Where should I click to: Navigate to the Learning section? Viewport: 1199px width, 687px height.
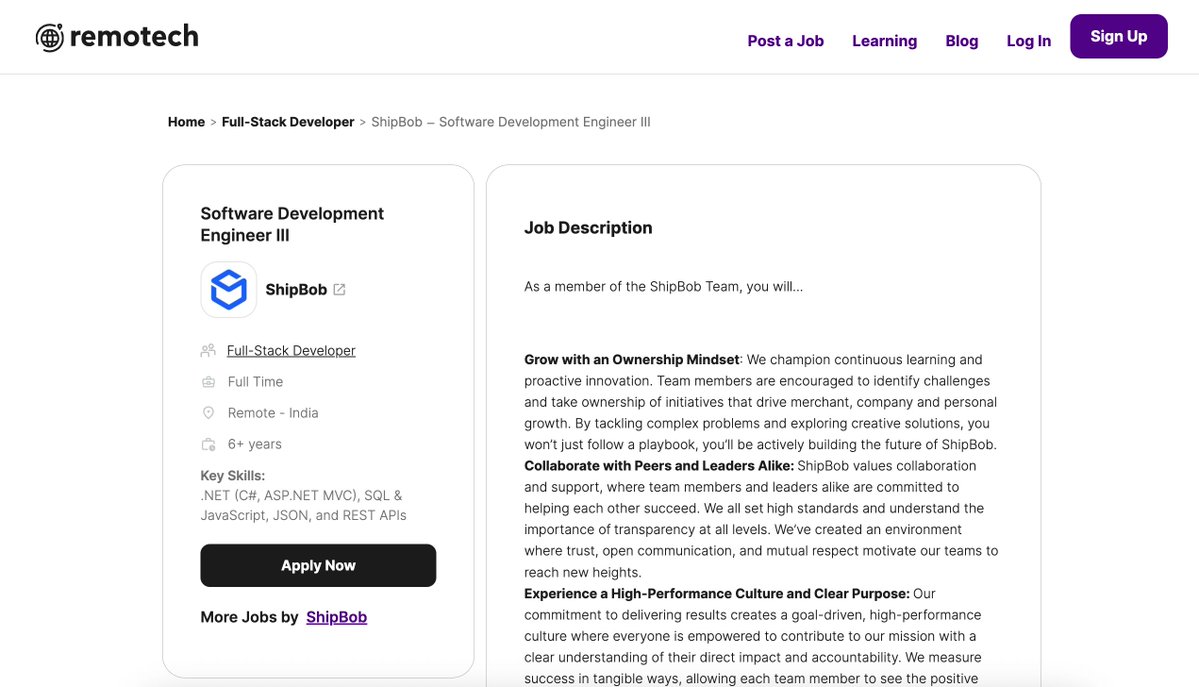(884, 40)
